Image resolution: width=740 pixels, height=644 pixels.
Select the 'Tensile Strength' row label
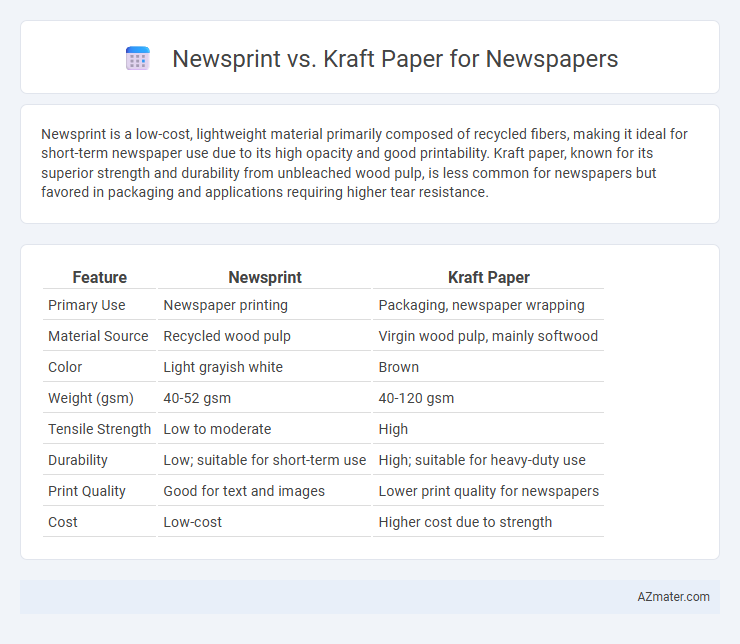coord(100,429)
